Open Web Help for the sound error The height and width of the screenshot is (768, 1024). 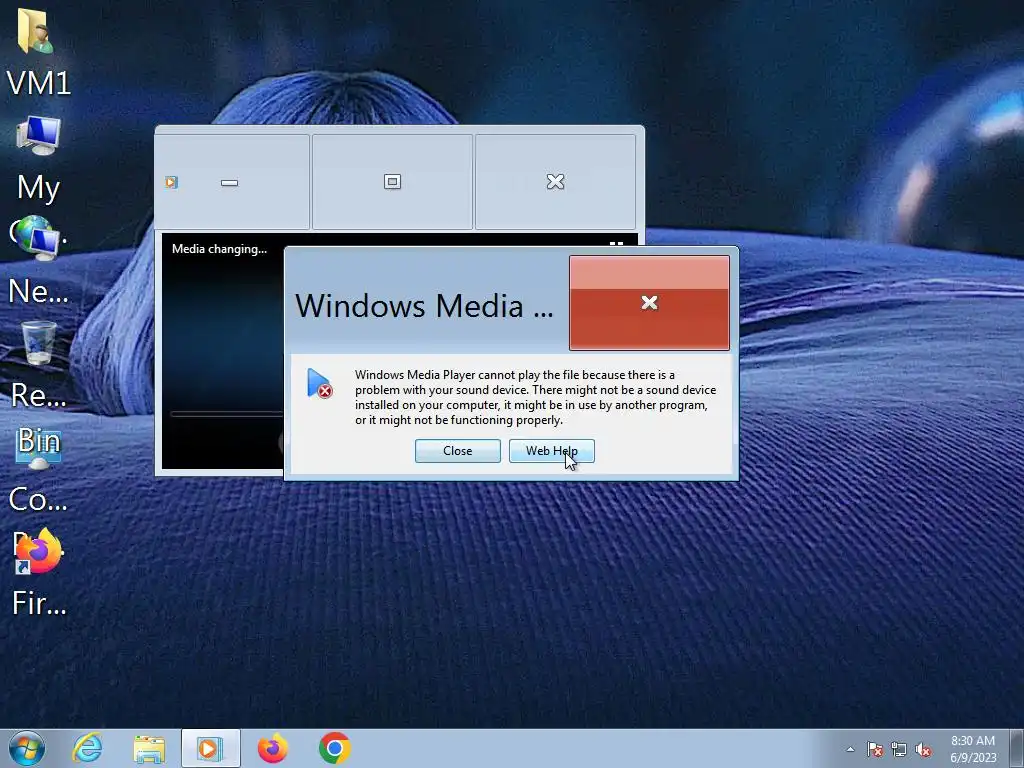click(551, 451)
